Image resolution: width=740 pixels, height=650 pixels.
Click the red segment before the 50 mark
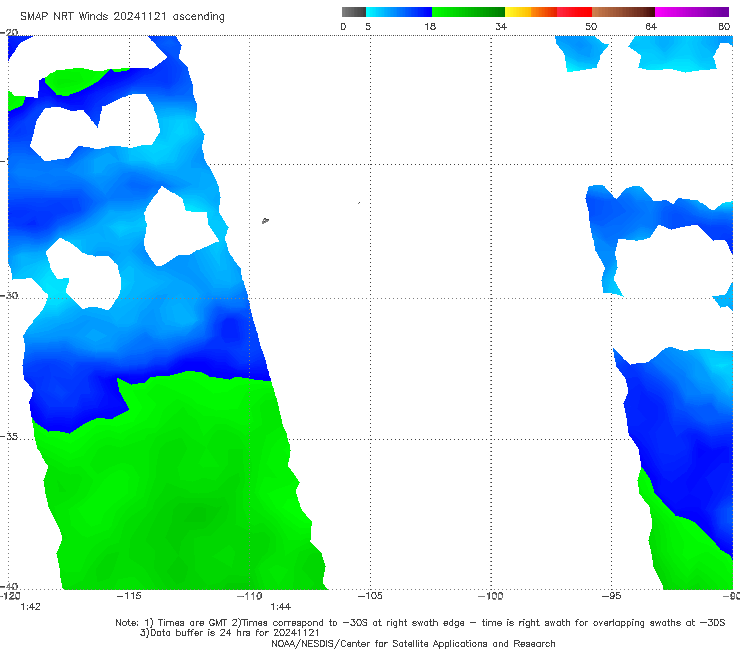(574, 12)
